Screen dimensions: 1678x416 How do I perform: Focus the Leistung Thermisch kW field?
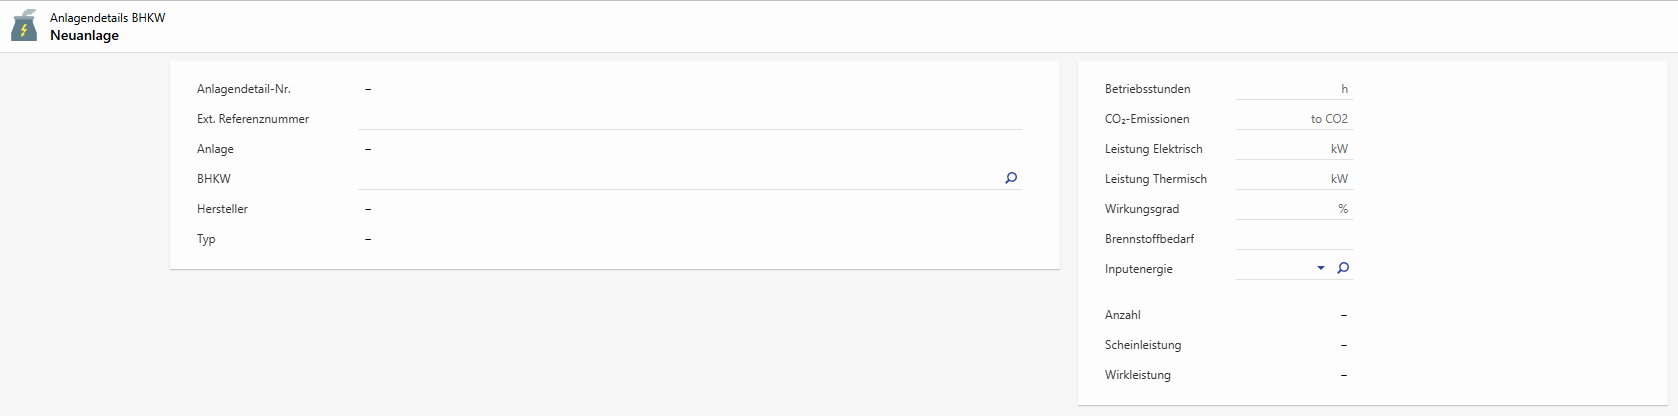pyautogui.click(x=1280, y=178)
